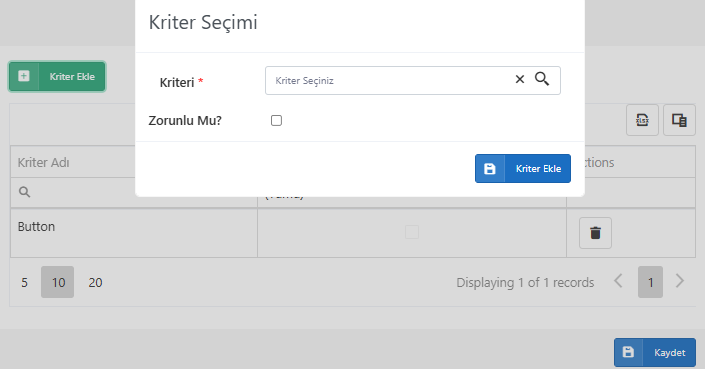The height and width of the screenshot is (369, 705).
Task: Click the Kaydet save button
Action: (x=655, y=352)
